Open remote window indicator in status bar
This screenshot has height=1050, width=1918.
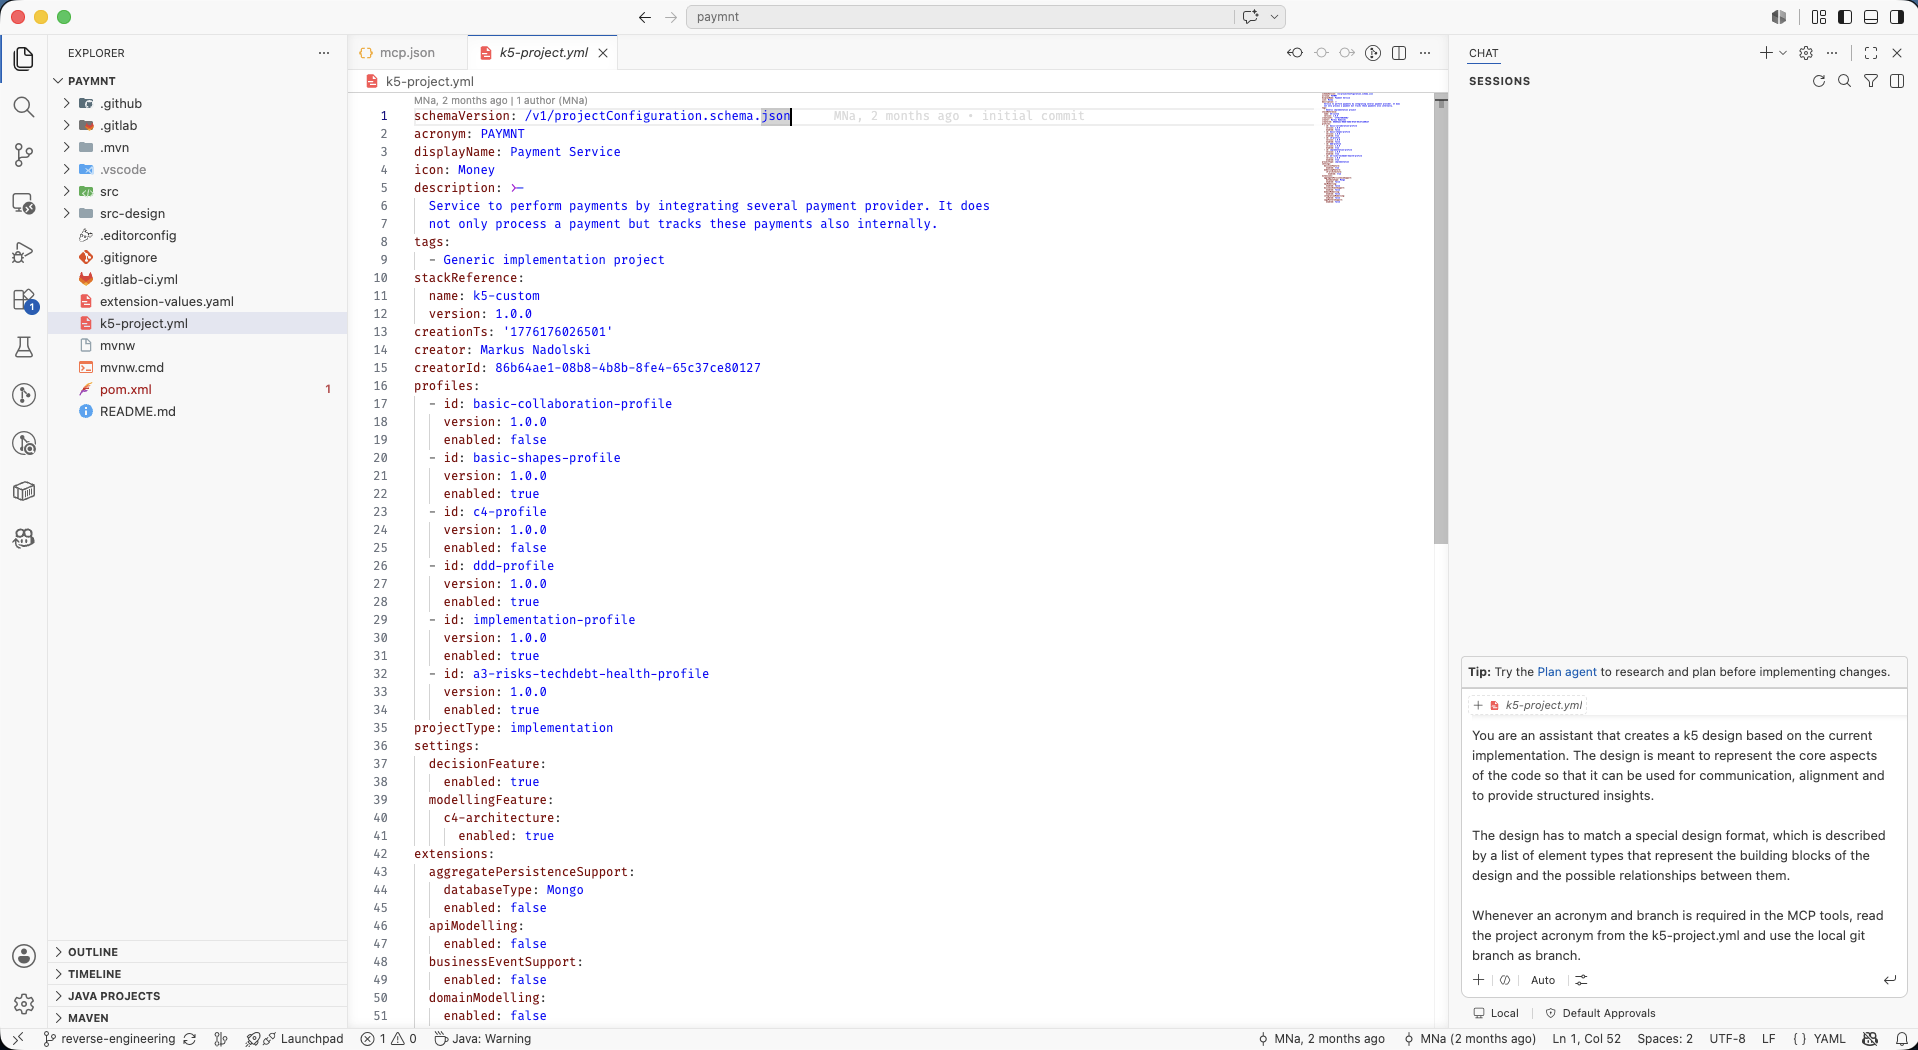(x=17, y=1039)
